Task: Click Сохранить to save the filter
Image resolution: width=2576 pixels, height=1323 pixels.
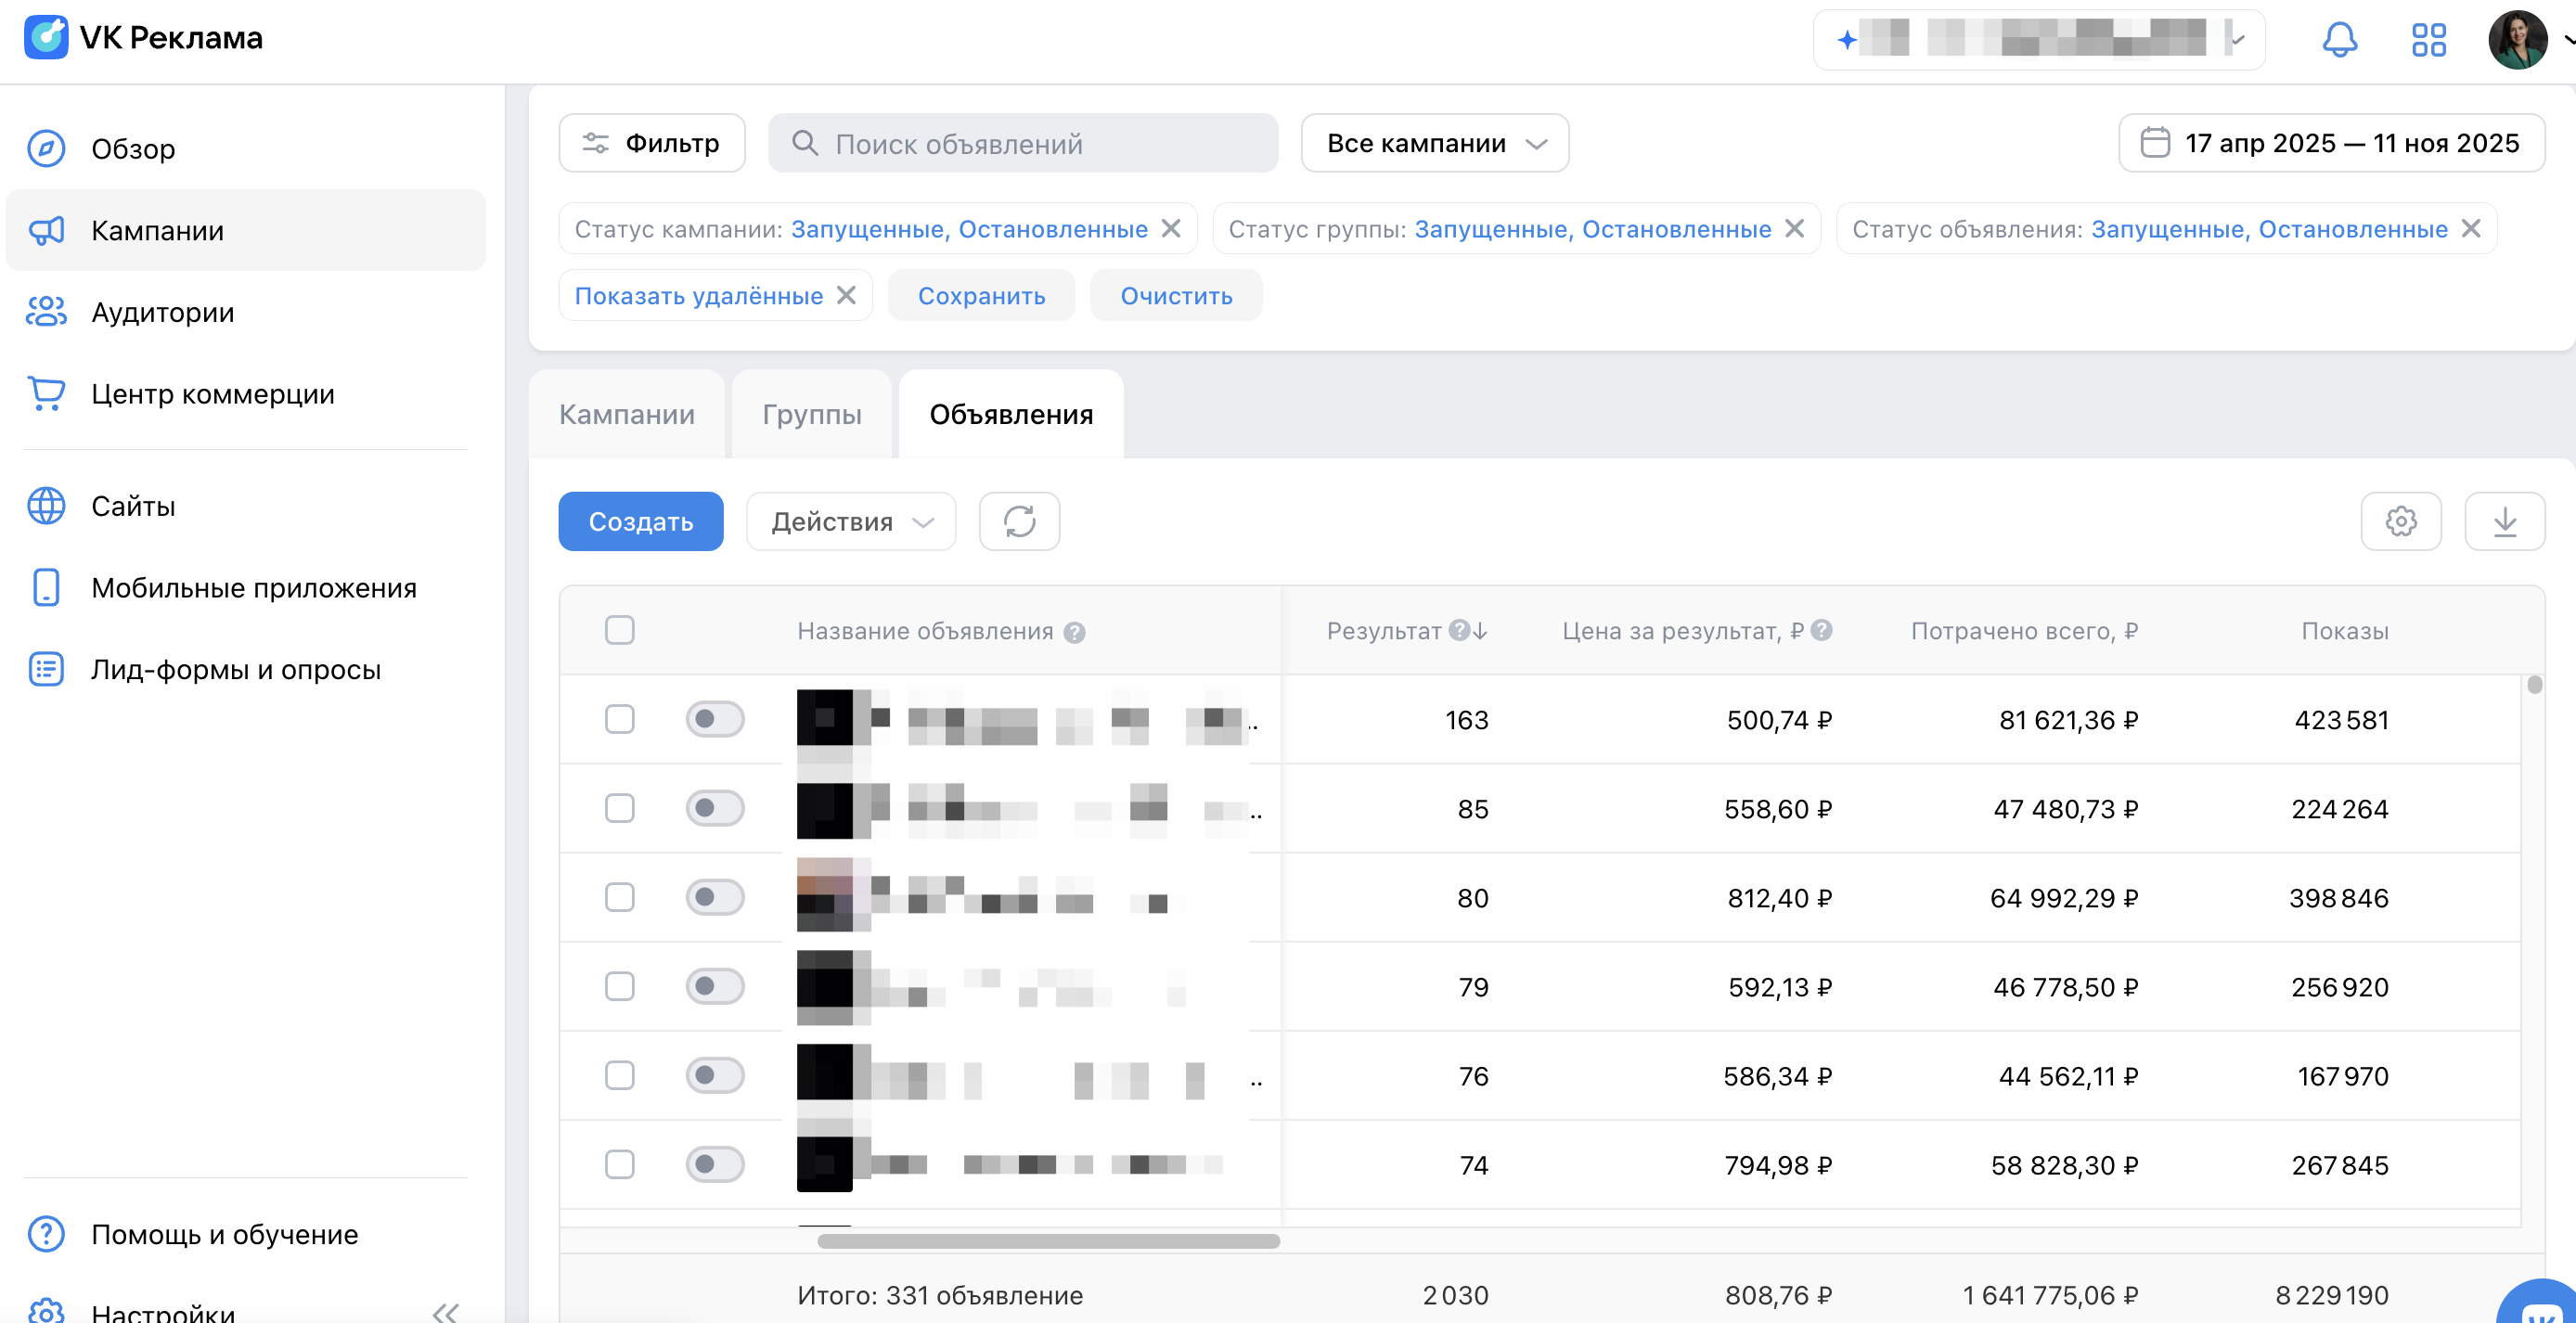Action: tap(982, 295)
